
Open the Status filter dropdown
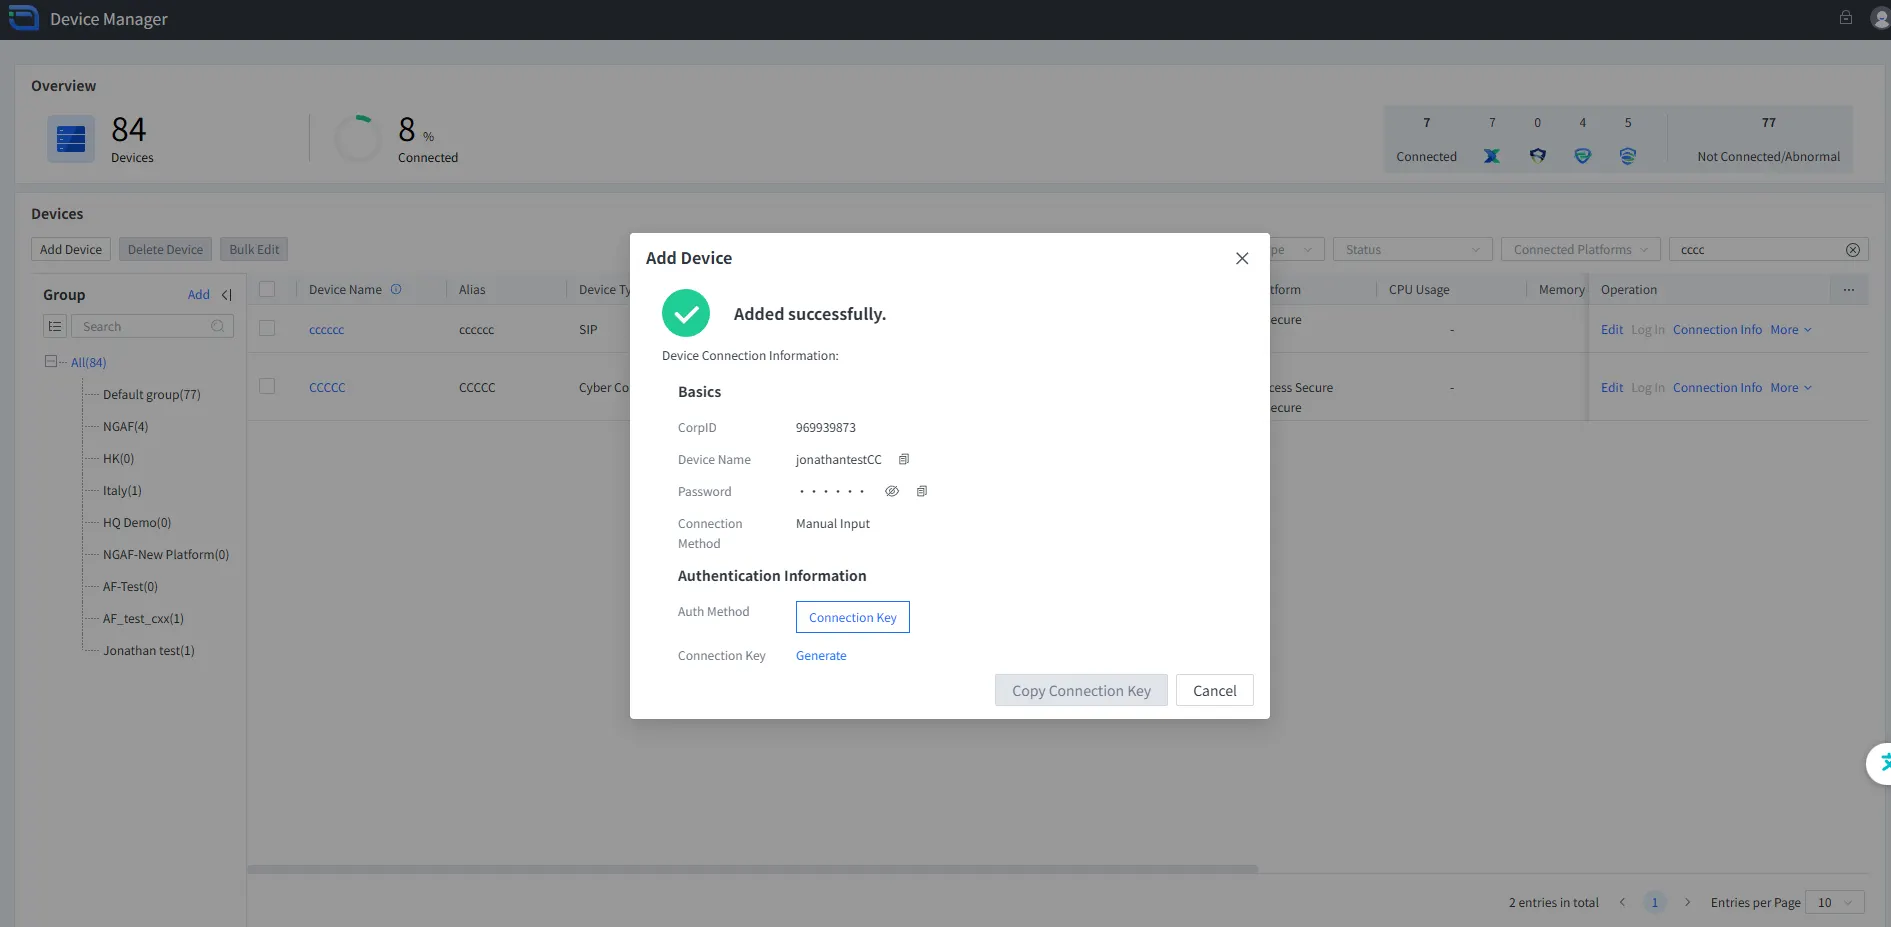point(1411,250)
